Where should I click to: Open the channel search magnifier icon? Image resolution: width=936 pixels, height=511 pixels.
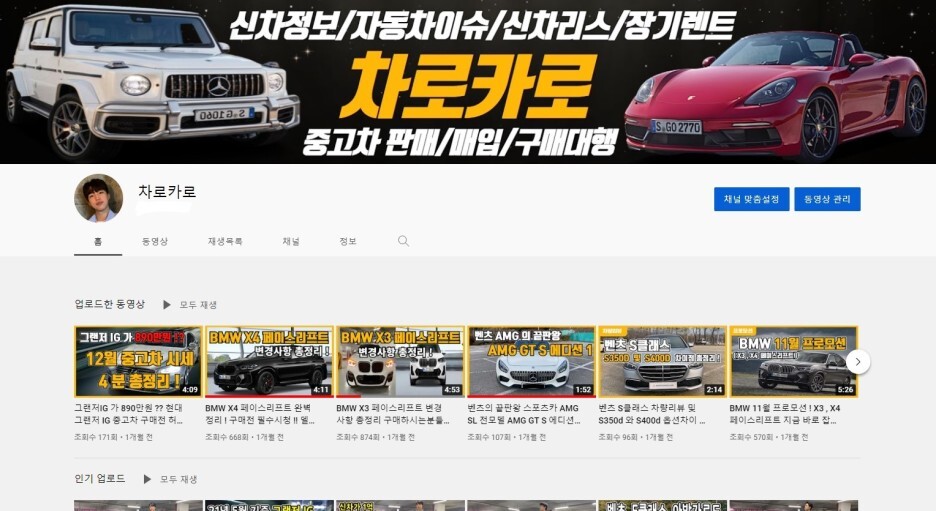[404, 241]
